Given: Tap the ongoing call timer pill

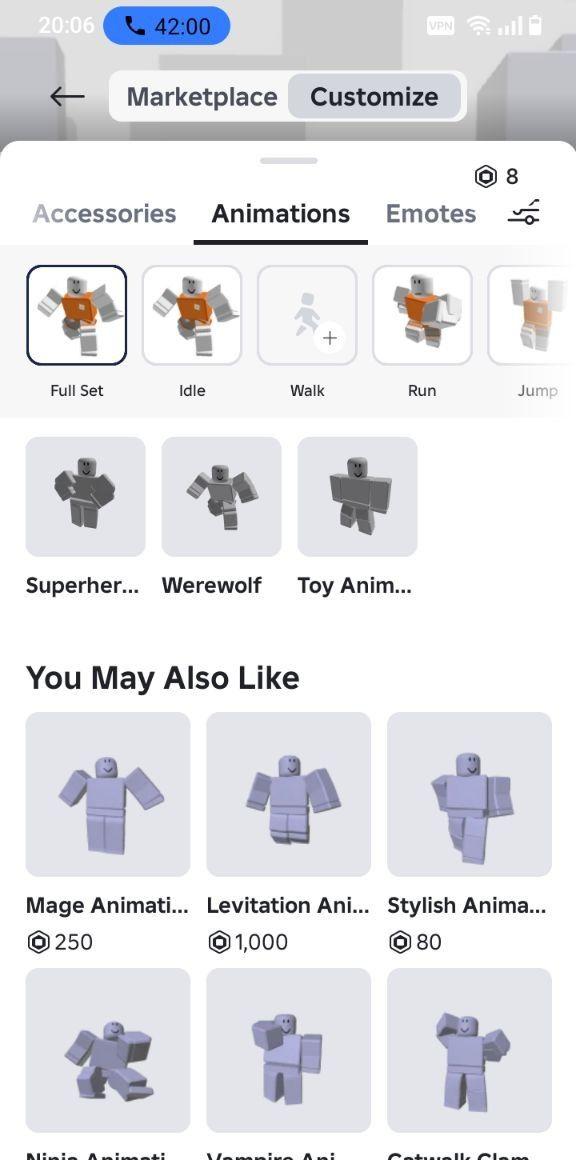Looking at the screenshot, I should (166, 26).
